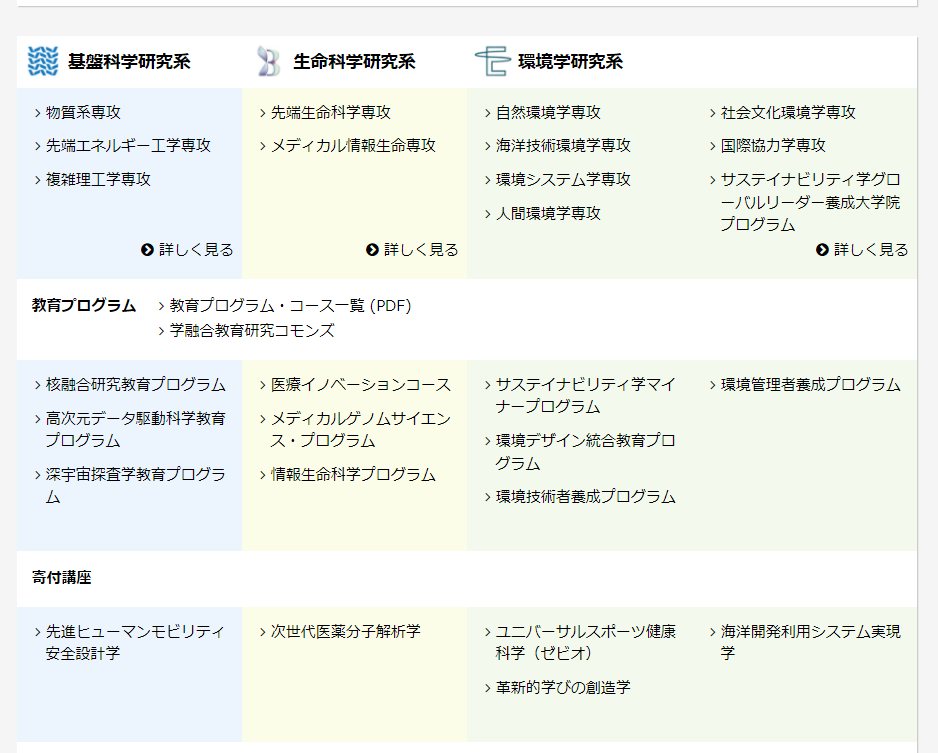The width and height of the screenshot is (938, 753).
Task: Open サステイナビリティ学グローバルリーダー養成大学院プログラム
Action: coord(810,202)
